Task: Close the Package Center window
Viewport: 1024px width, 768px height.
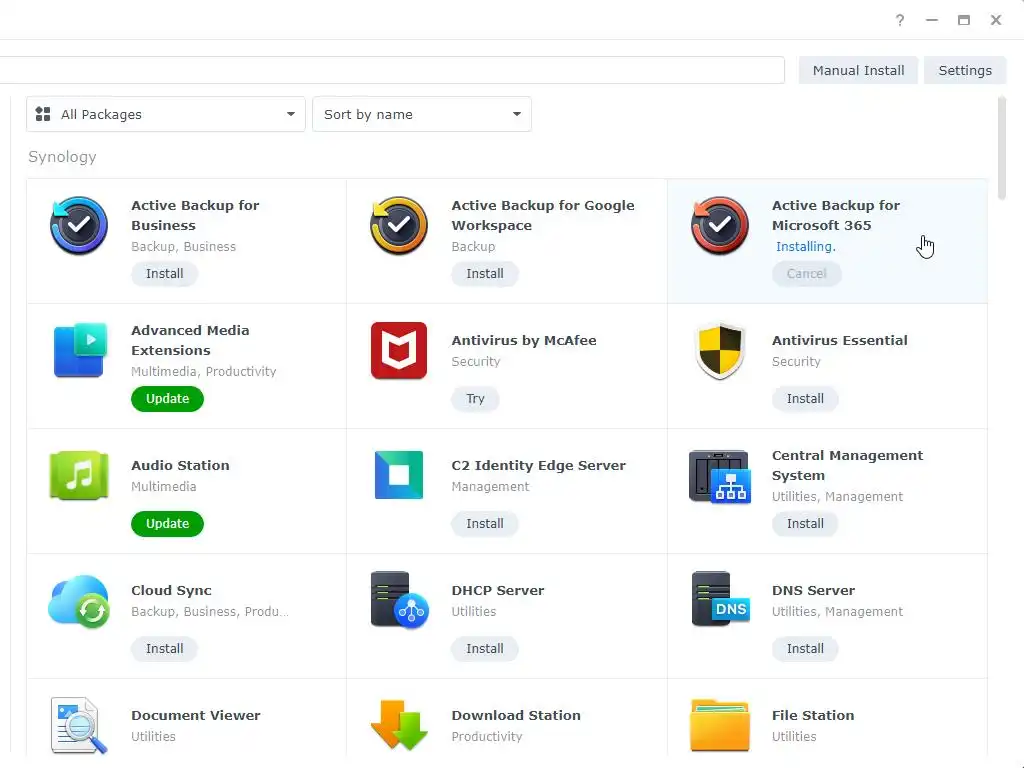Action: click(x=996, y=20)
